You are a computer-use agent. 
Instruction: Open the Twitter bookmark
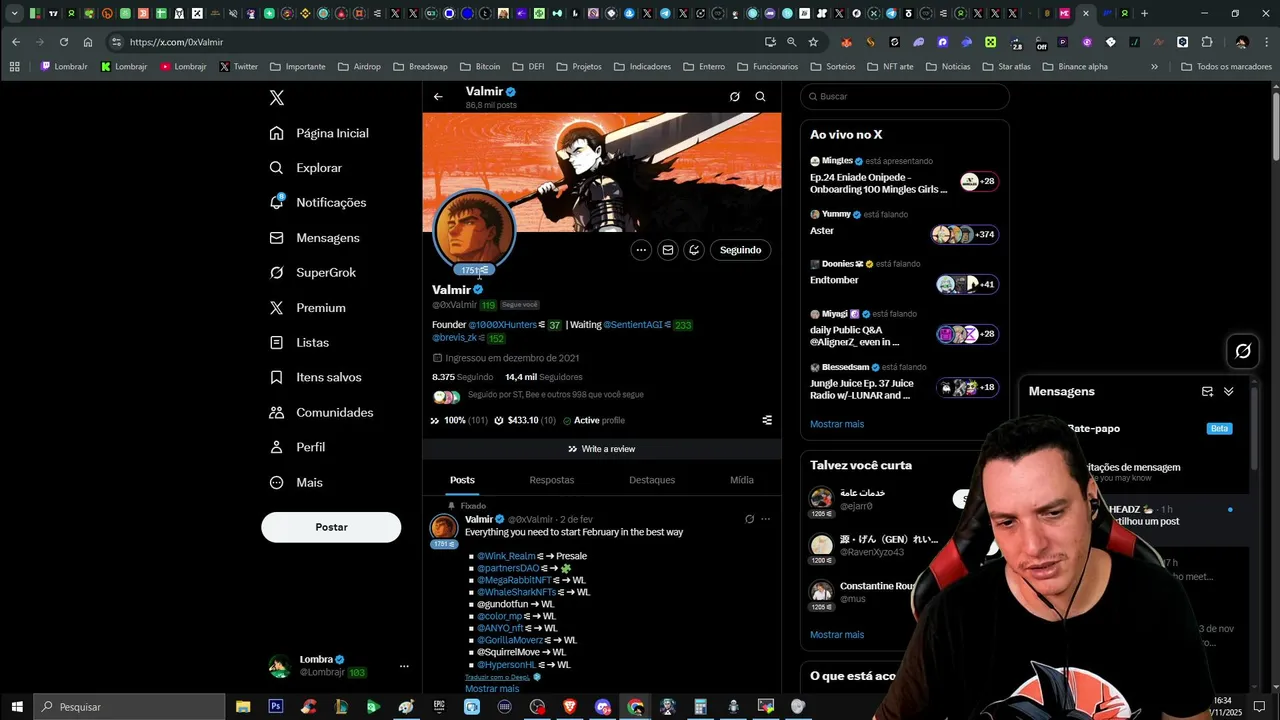238,67
